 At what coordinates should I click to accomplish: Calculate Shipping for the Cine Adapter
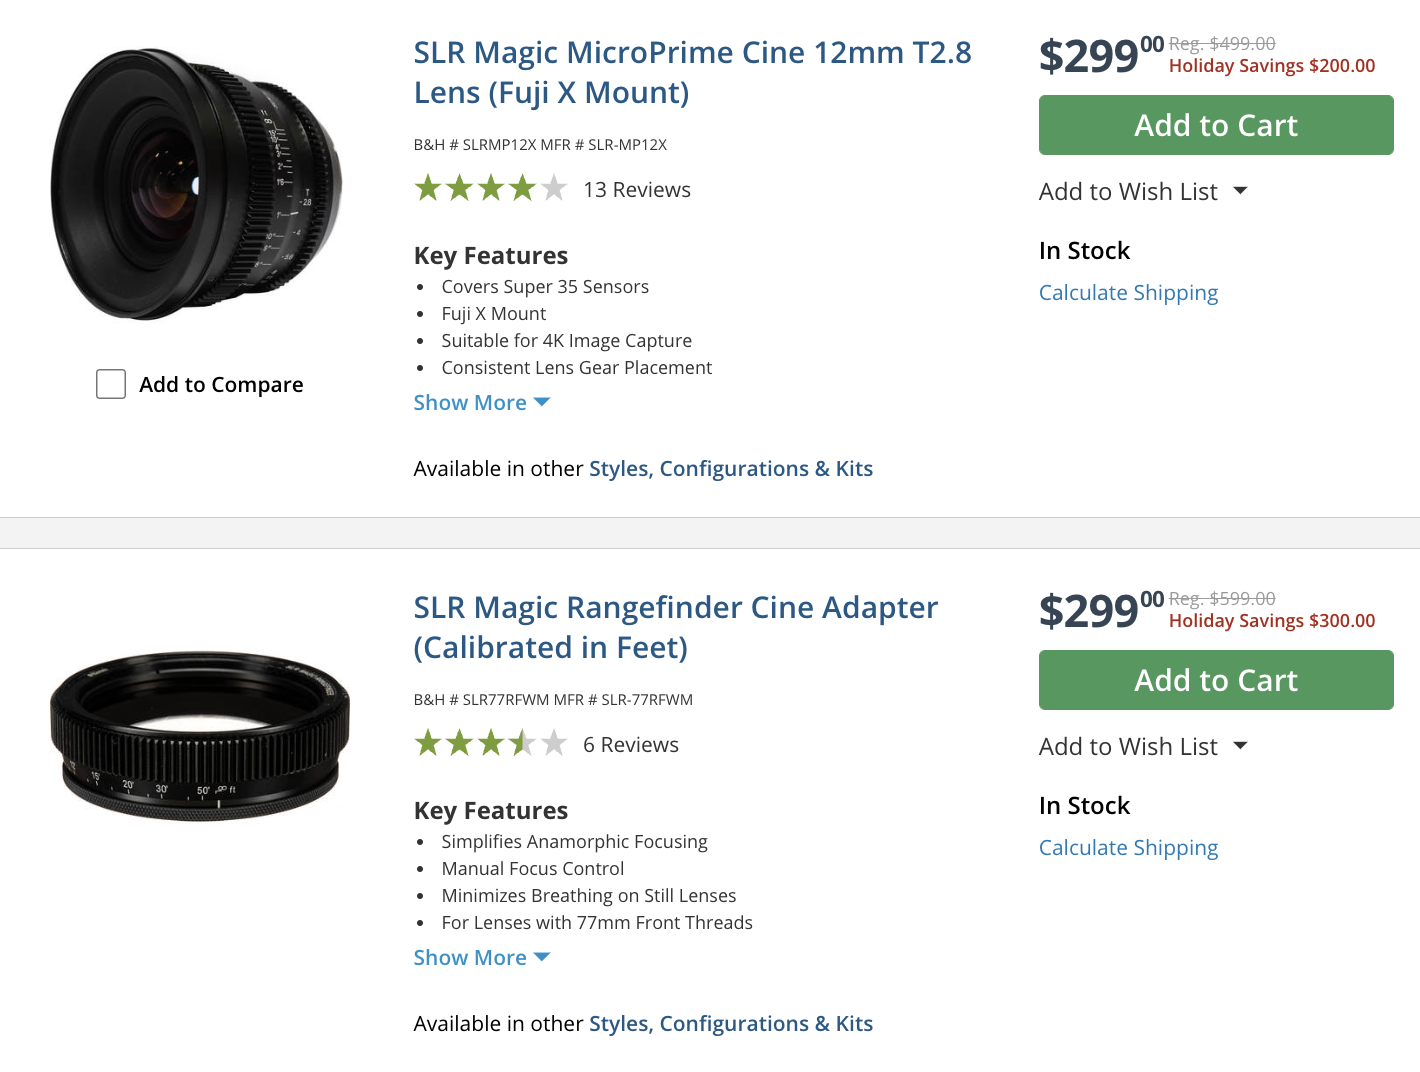point(1128,848)
